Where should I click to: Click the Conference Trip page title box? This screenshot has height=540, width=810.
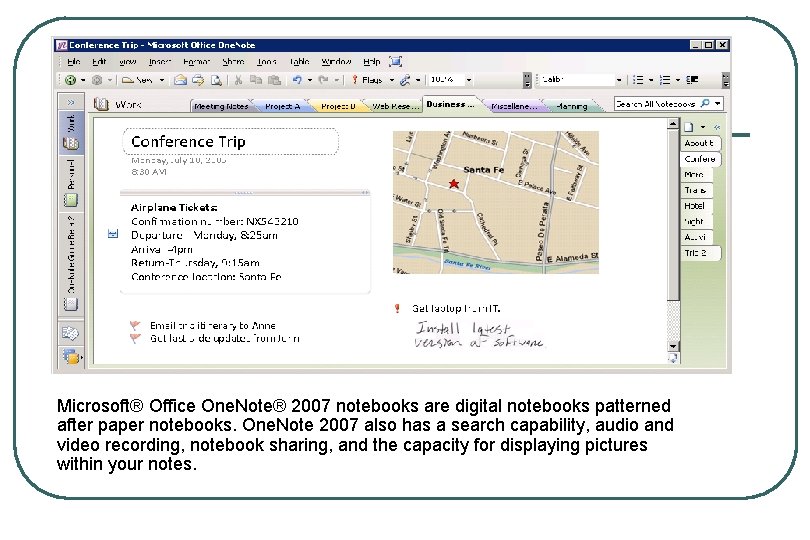pyautogui.click(x=230, y=142)
